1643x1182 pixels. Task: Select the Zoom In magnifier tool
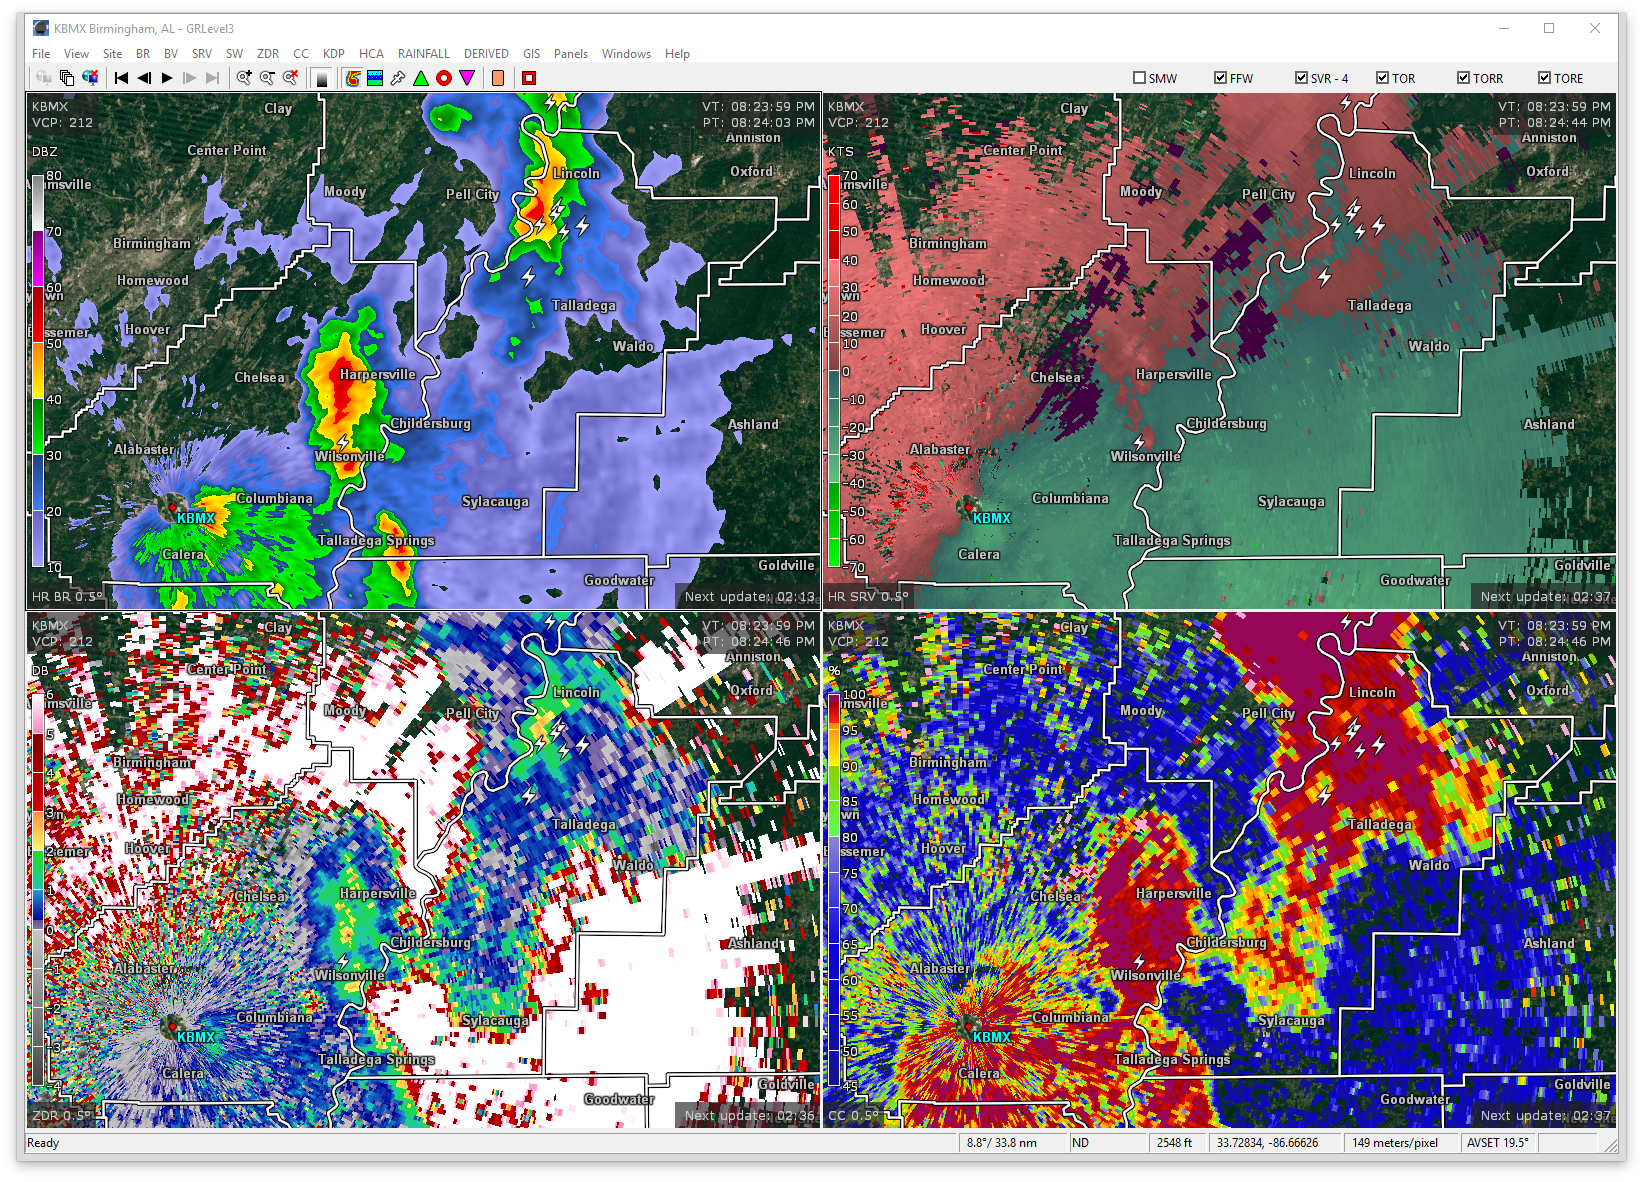pyautogui.click(x=243, y=78)
